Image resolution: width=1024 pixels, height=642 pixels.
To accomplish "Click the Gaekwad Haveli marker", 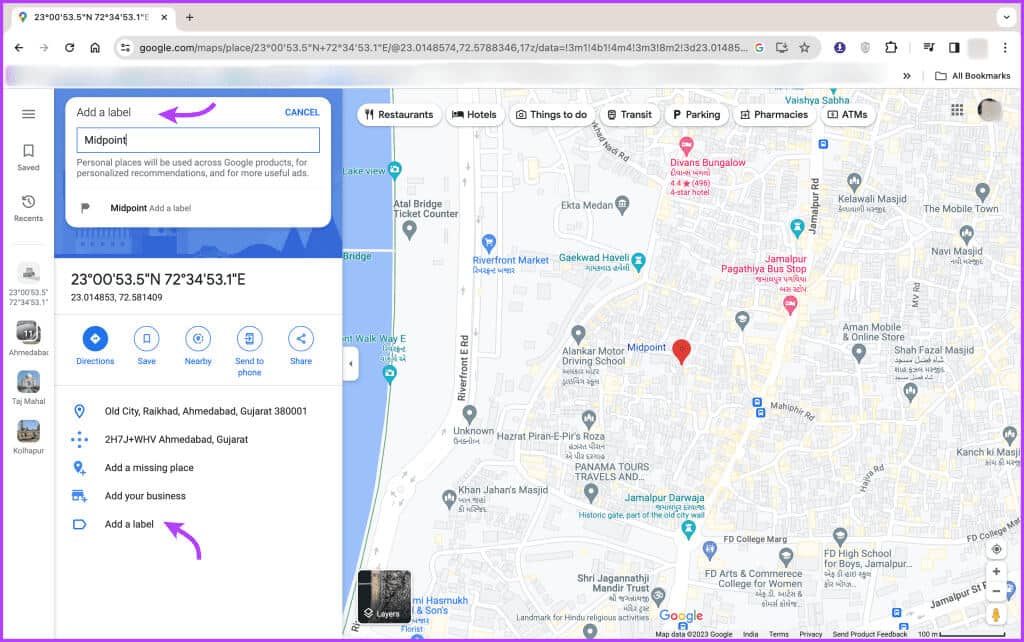I will [639, 261].
